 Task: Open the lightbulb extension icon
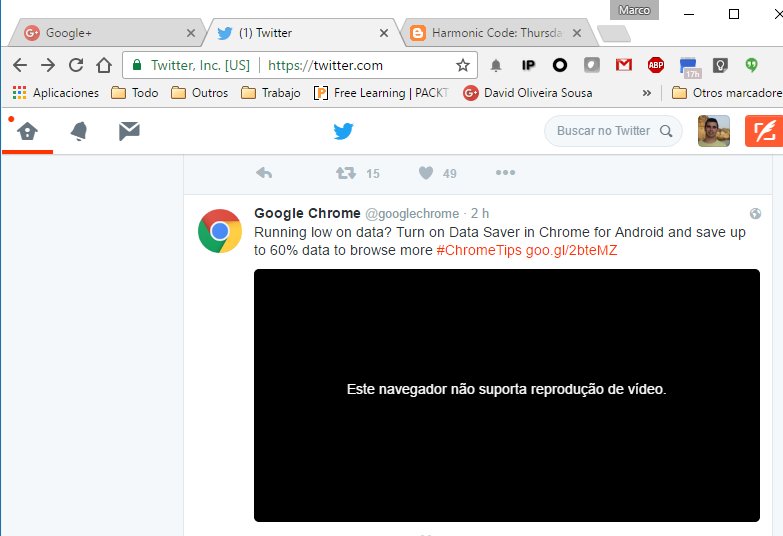tap(720, 65)
